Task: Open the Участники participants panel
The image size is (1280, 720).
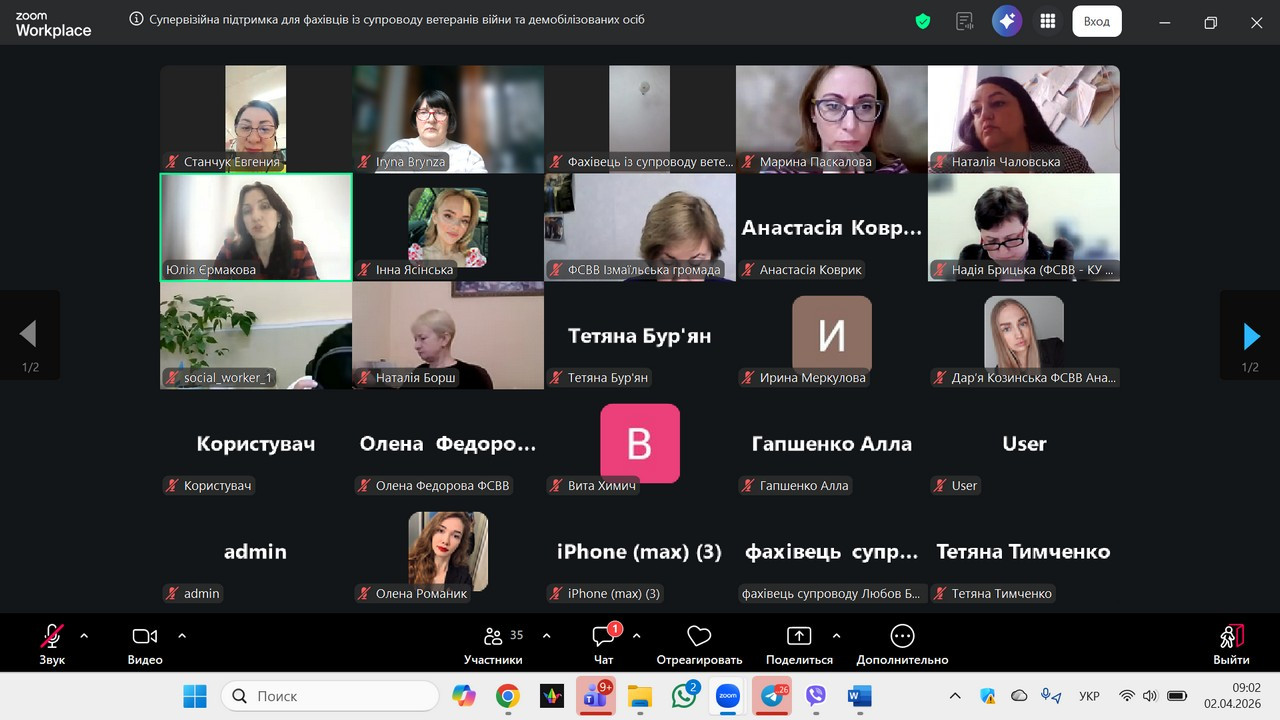Action: pos(493,644)
